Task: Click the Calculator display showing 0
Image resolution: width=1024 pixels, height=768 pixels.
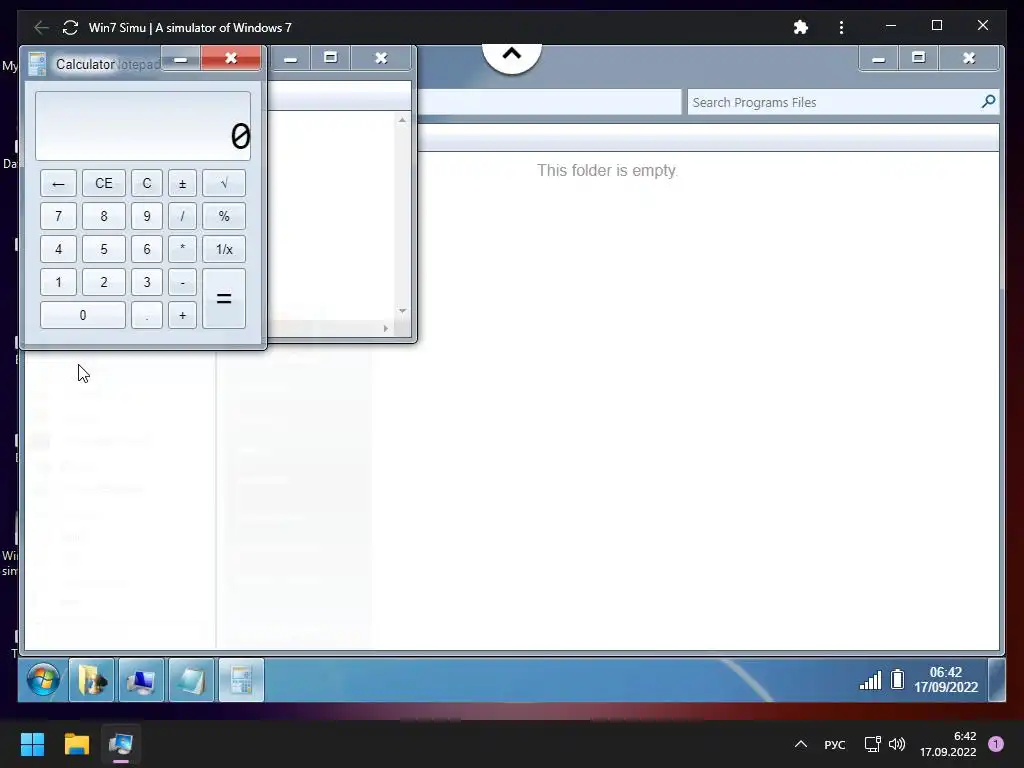Action: coord(142,126)
